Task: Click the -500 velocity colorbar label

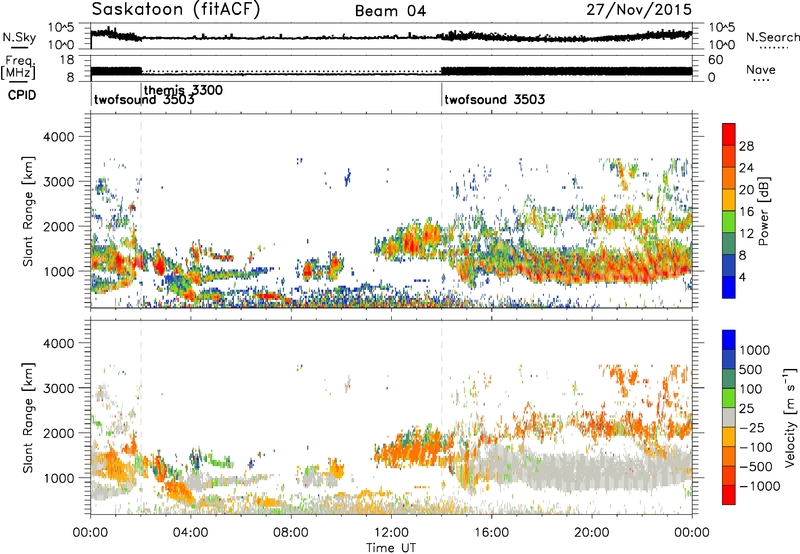Action: (x=756, y=467)
